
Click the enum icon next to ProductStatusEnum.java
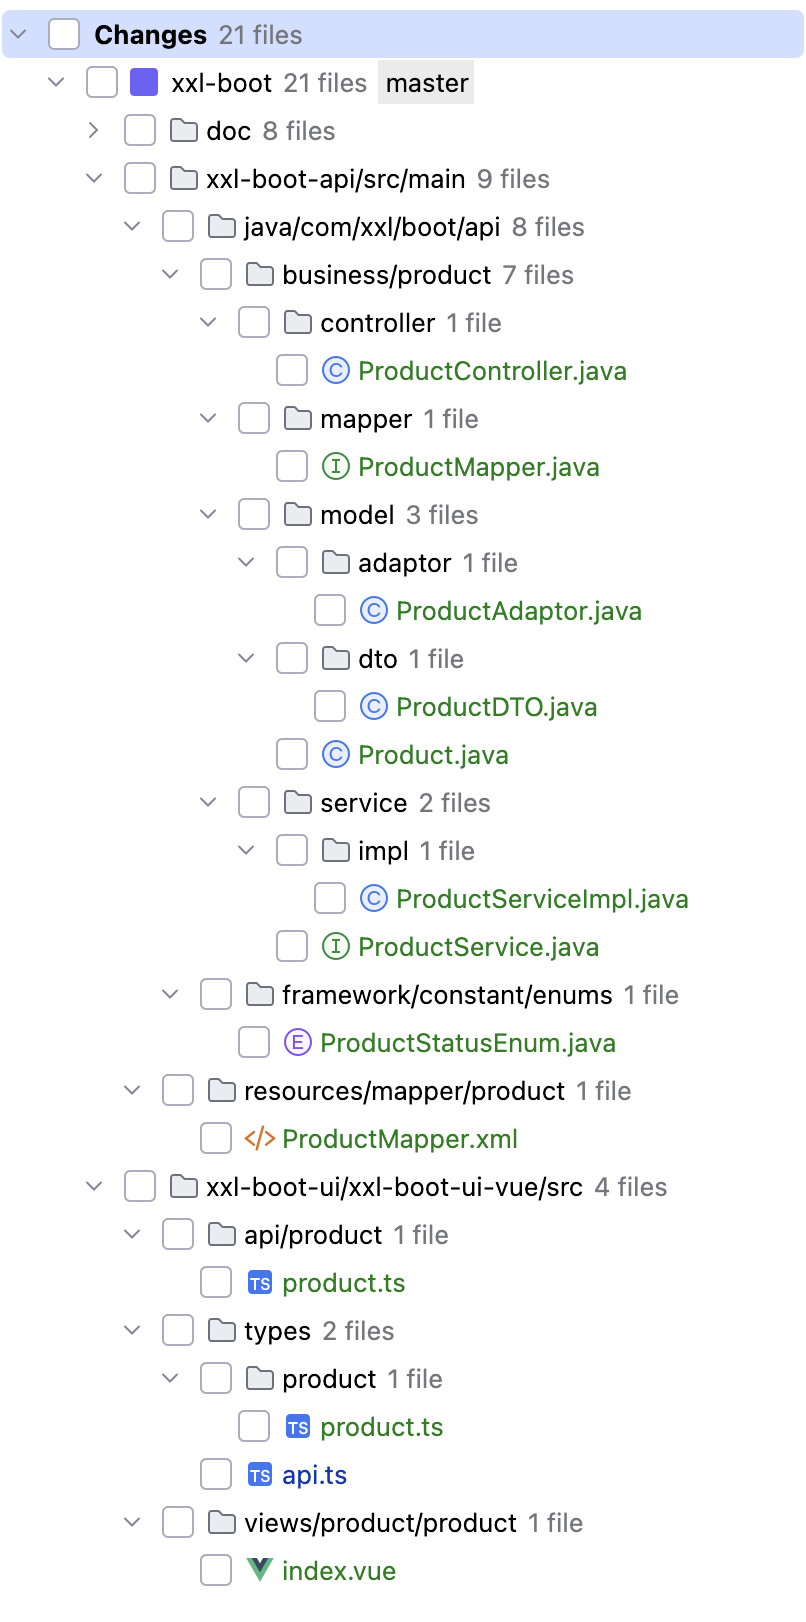[x=298, y=1043]
